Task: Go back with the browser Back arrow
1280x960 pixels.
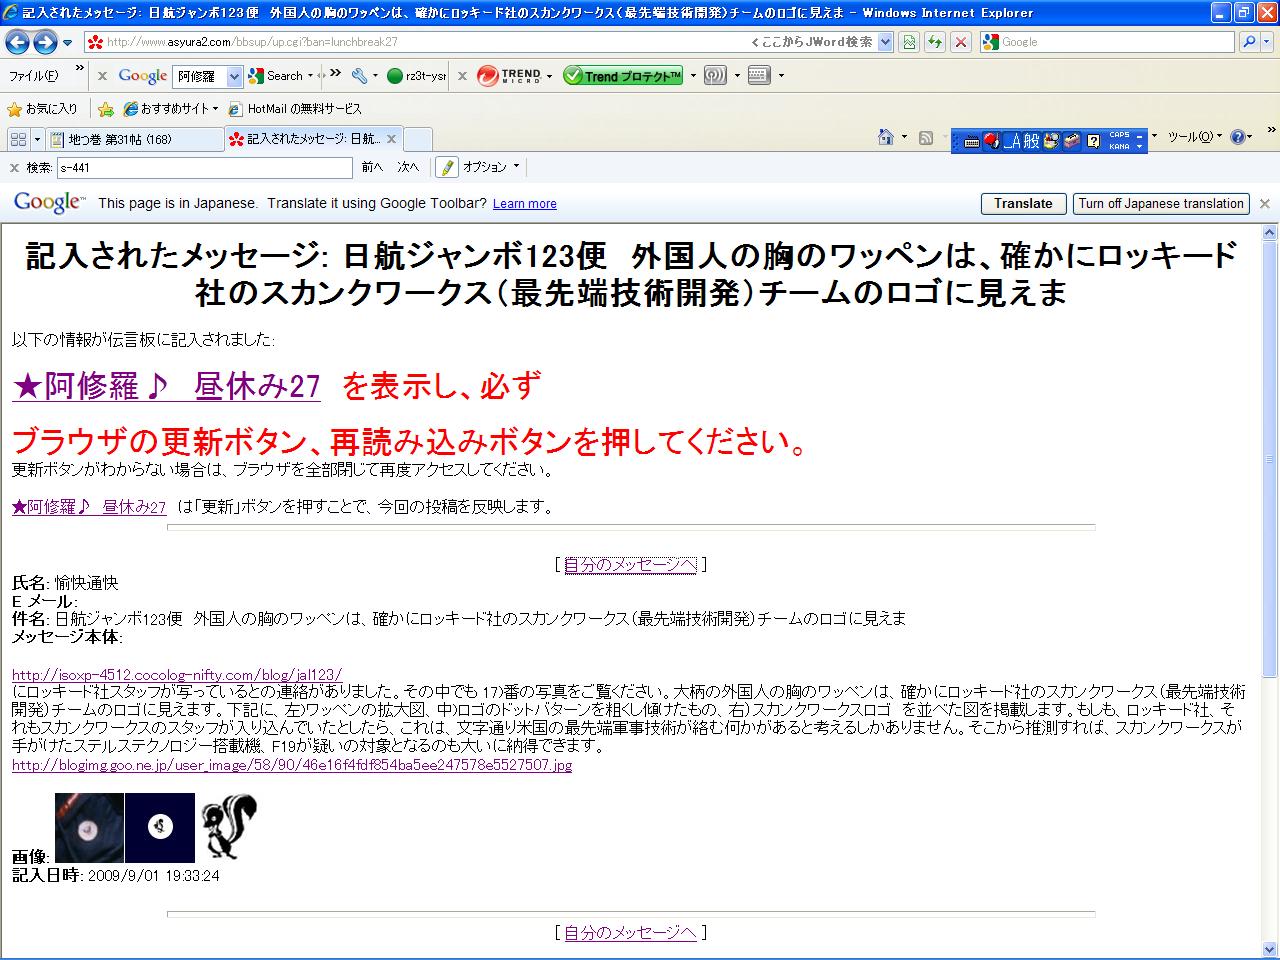Action: tap(18, 42)
